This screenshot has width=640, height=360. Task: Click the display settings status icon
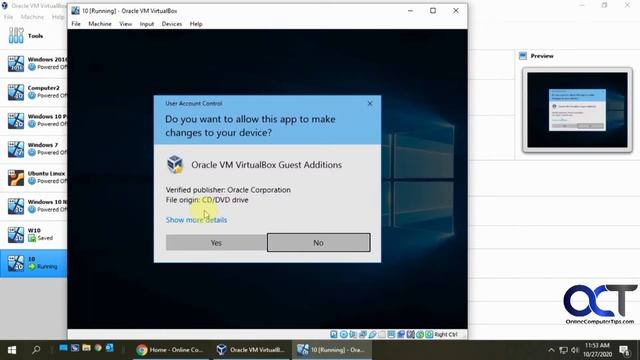tap(391, 334)
